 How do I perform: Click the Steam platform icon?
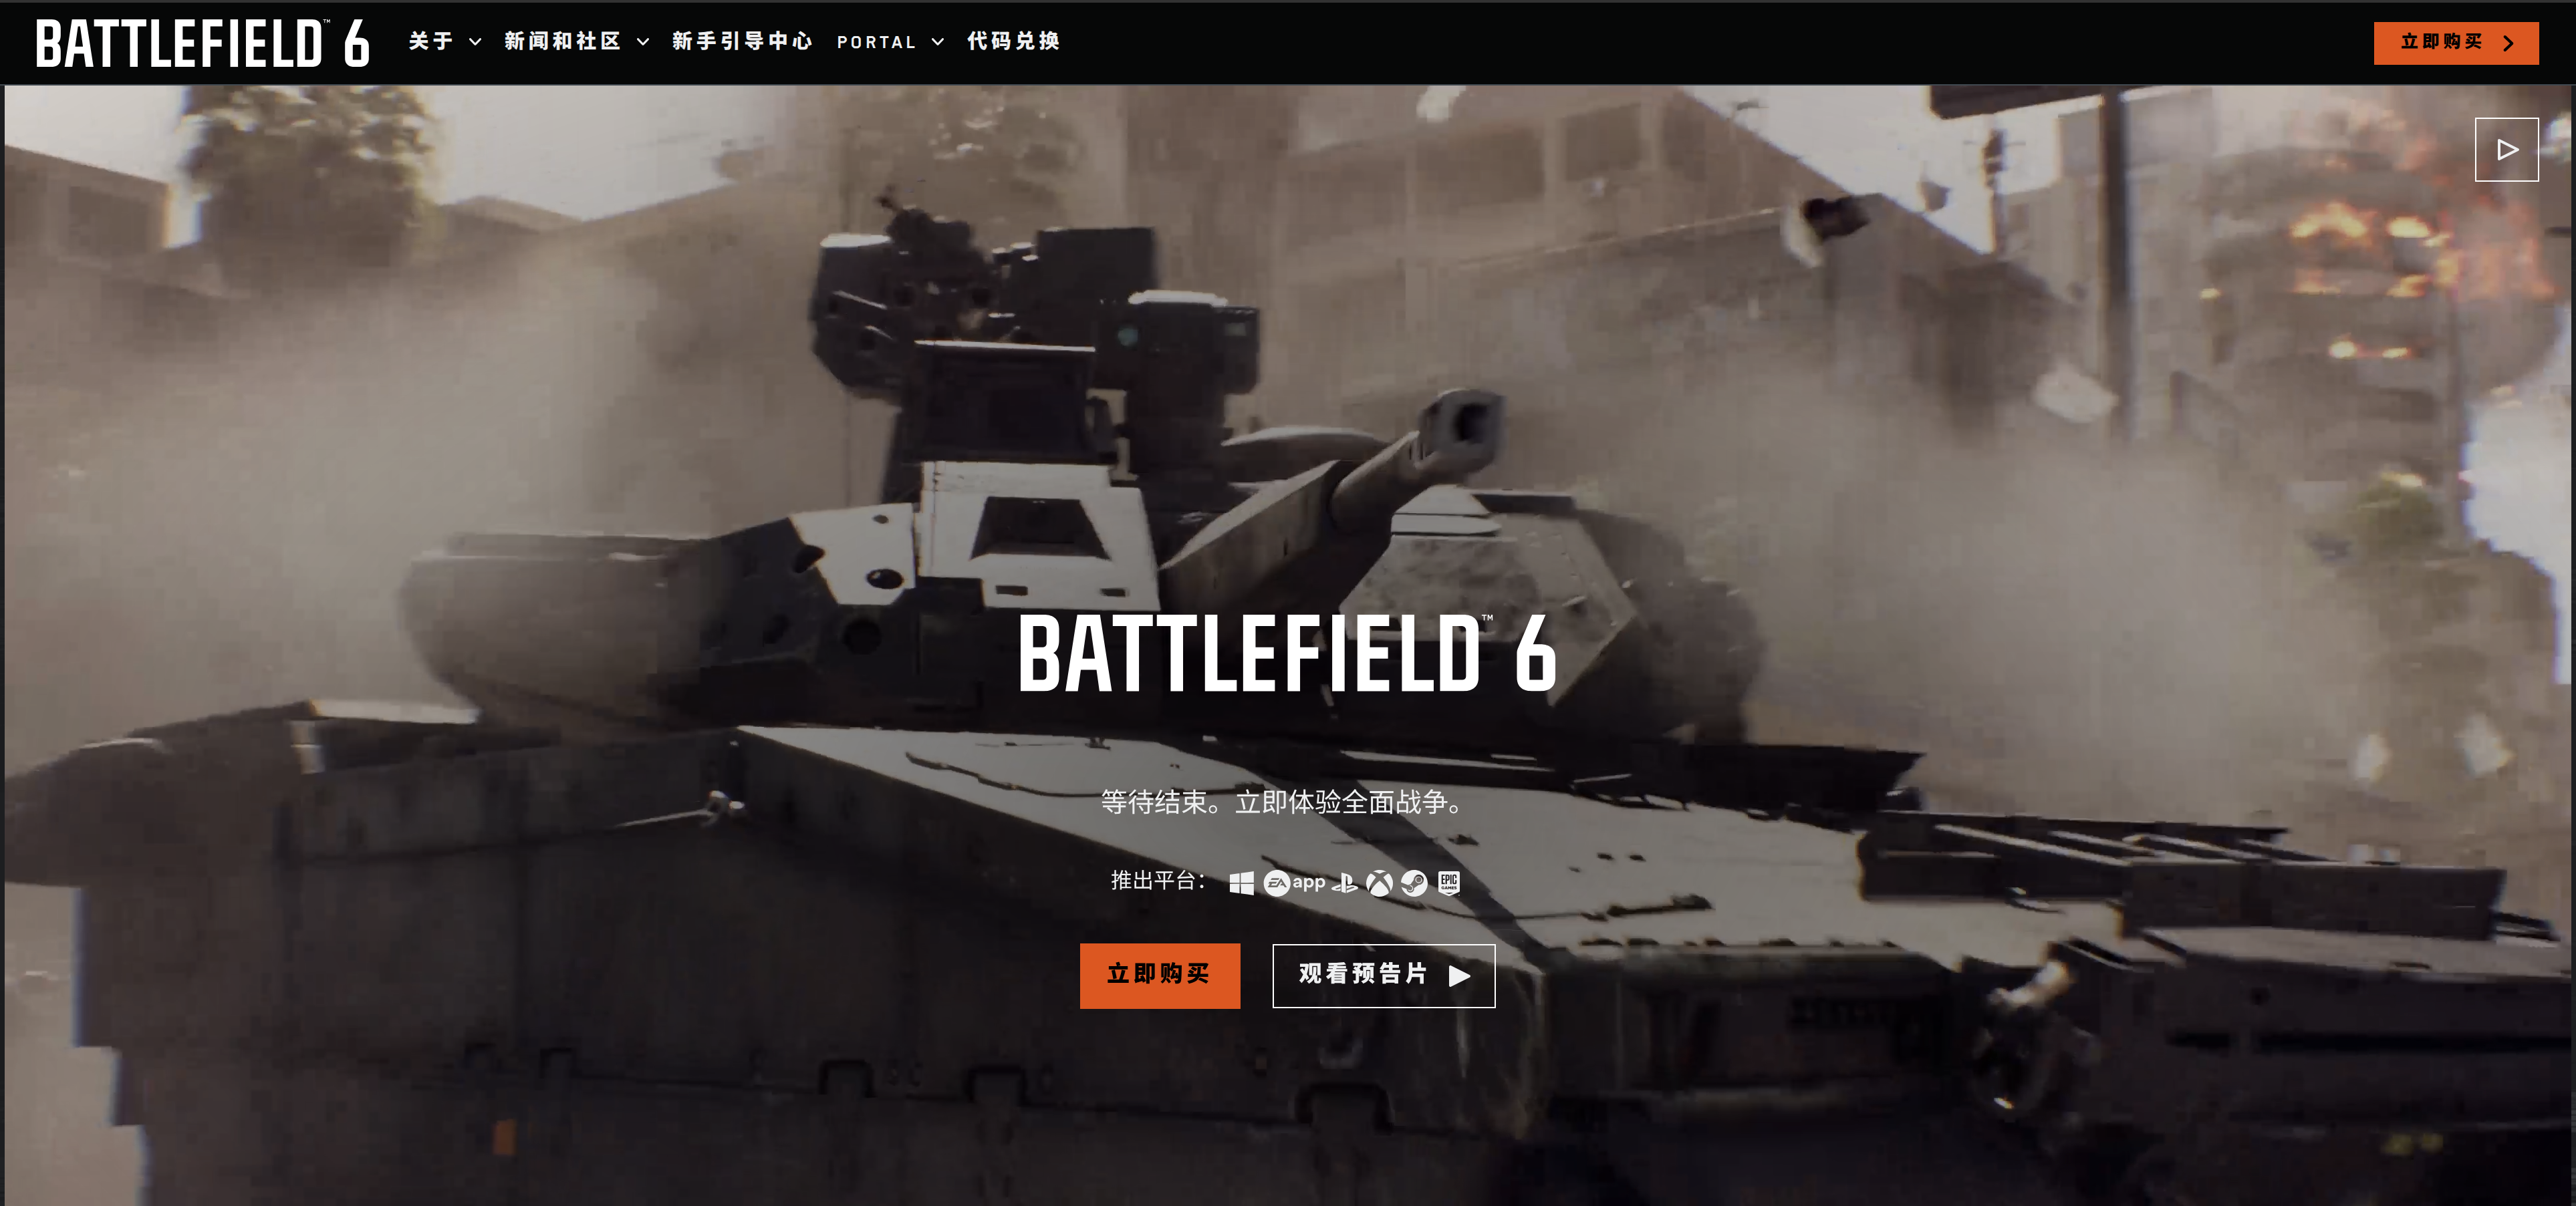(1414, 883)
